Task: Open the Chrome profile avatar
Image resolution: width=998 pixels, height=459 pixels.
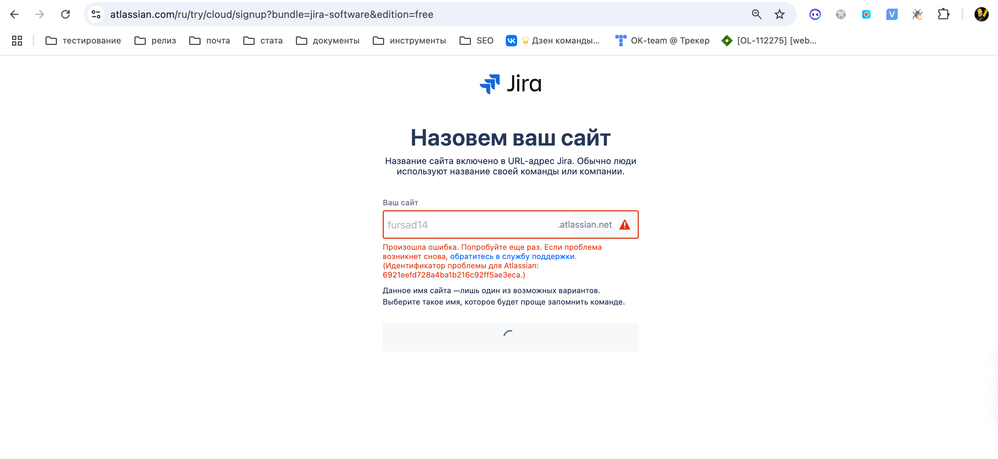Action: [981, 14]
